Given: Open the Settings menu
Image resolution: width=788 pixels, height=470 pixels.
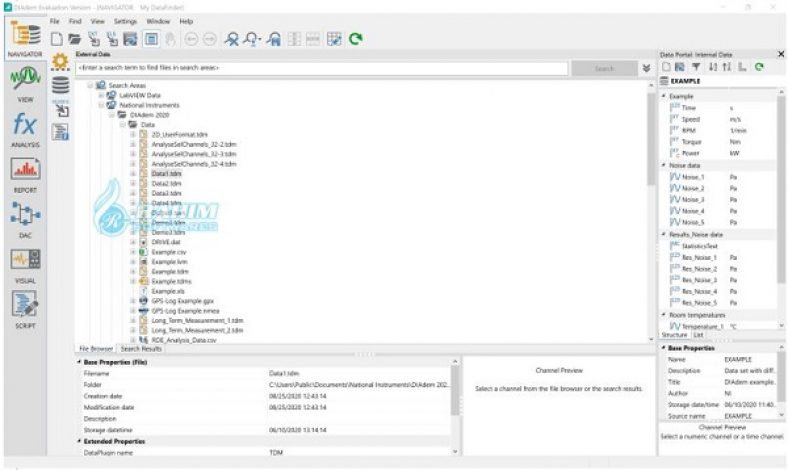Looking at the screenshot, I should coord(125,21).
